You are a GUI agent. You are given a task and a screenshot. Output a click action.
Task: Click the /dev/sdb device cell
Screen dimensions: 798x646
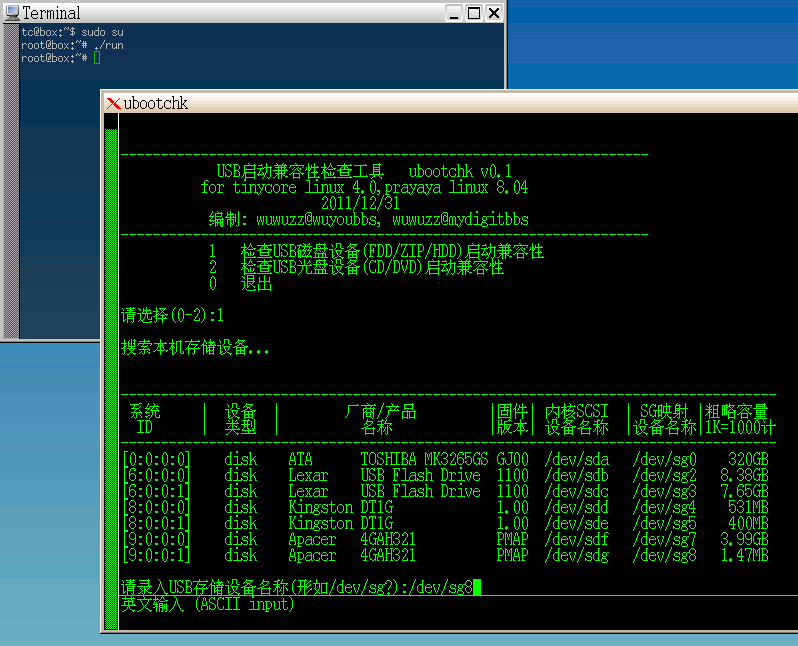point(577,475)
